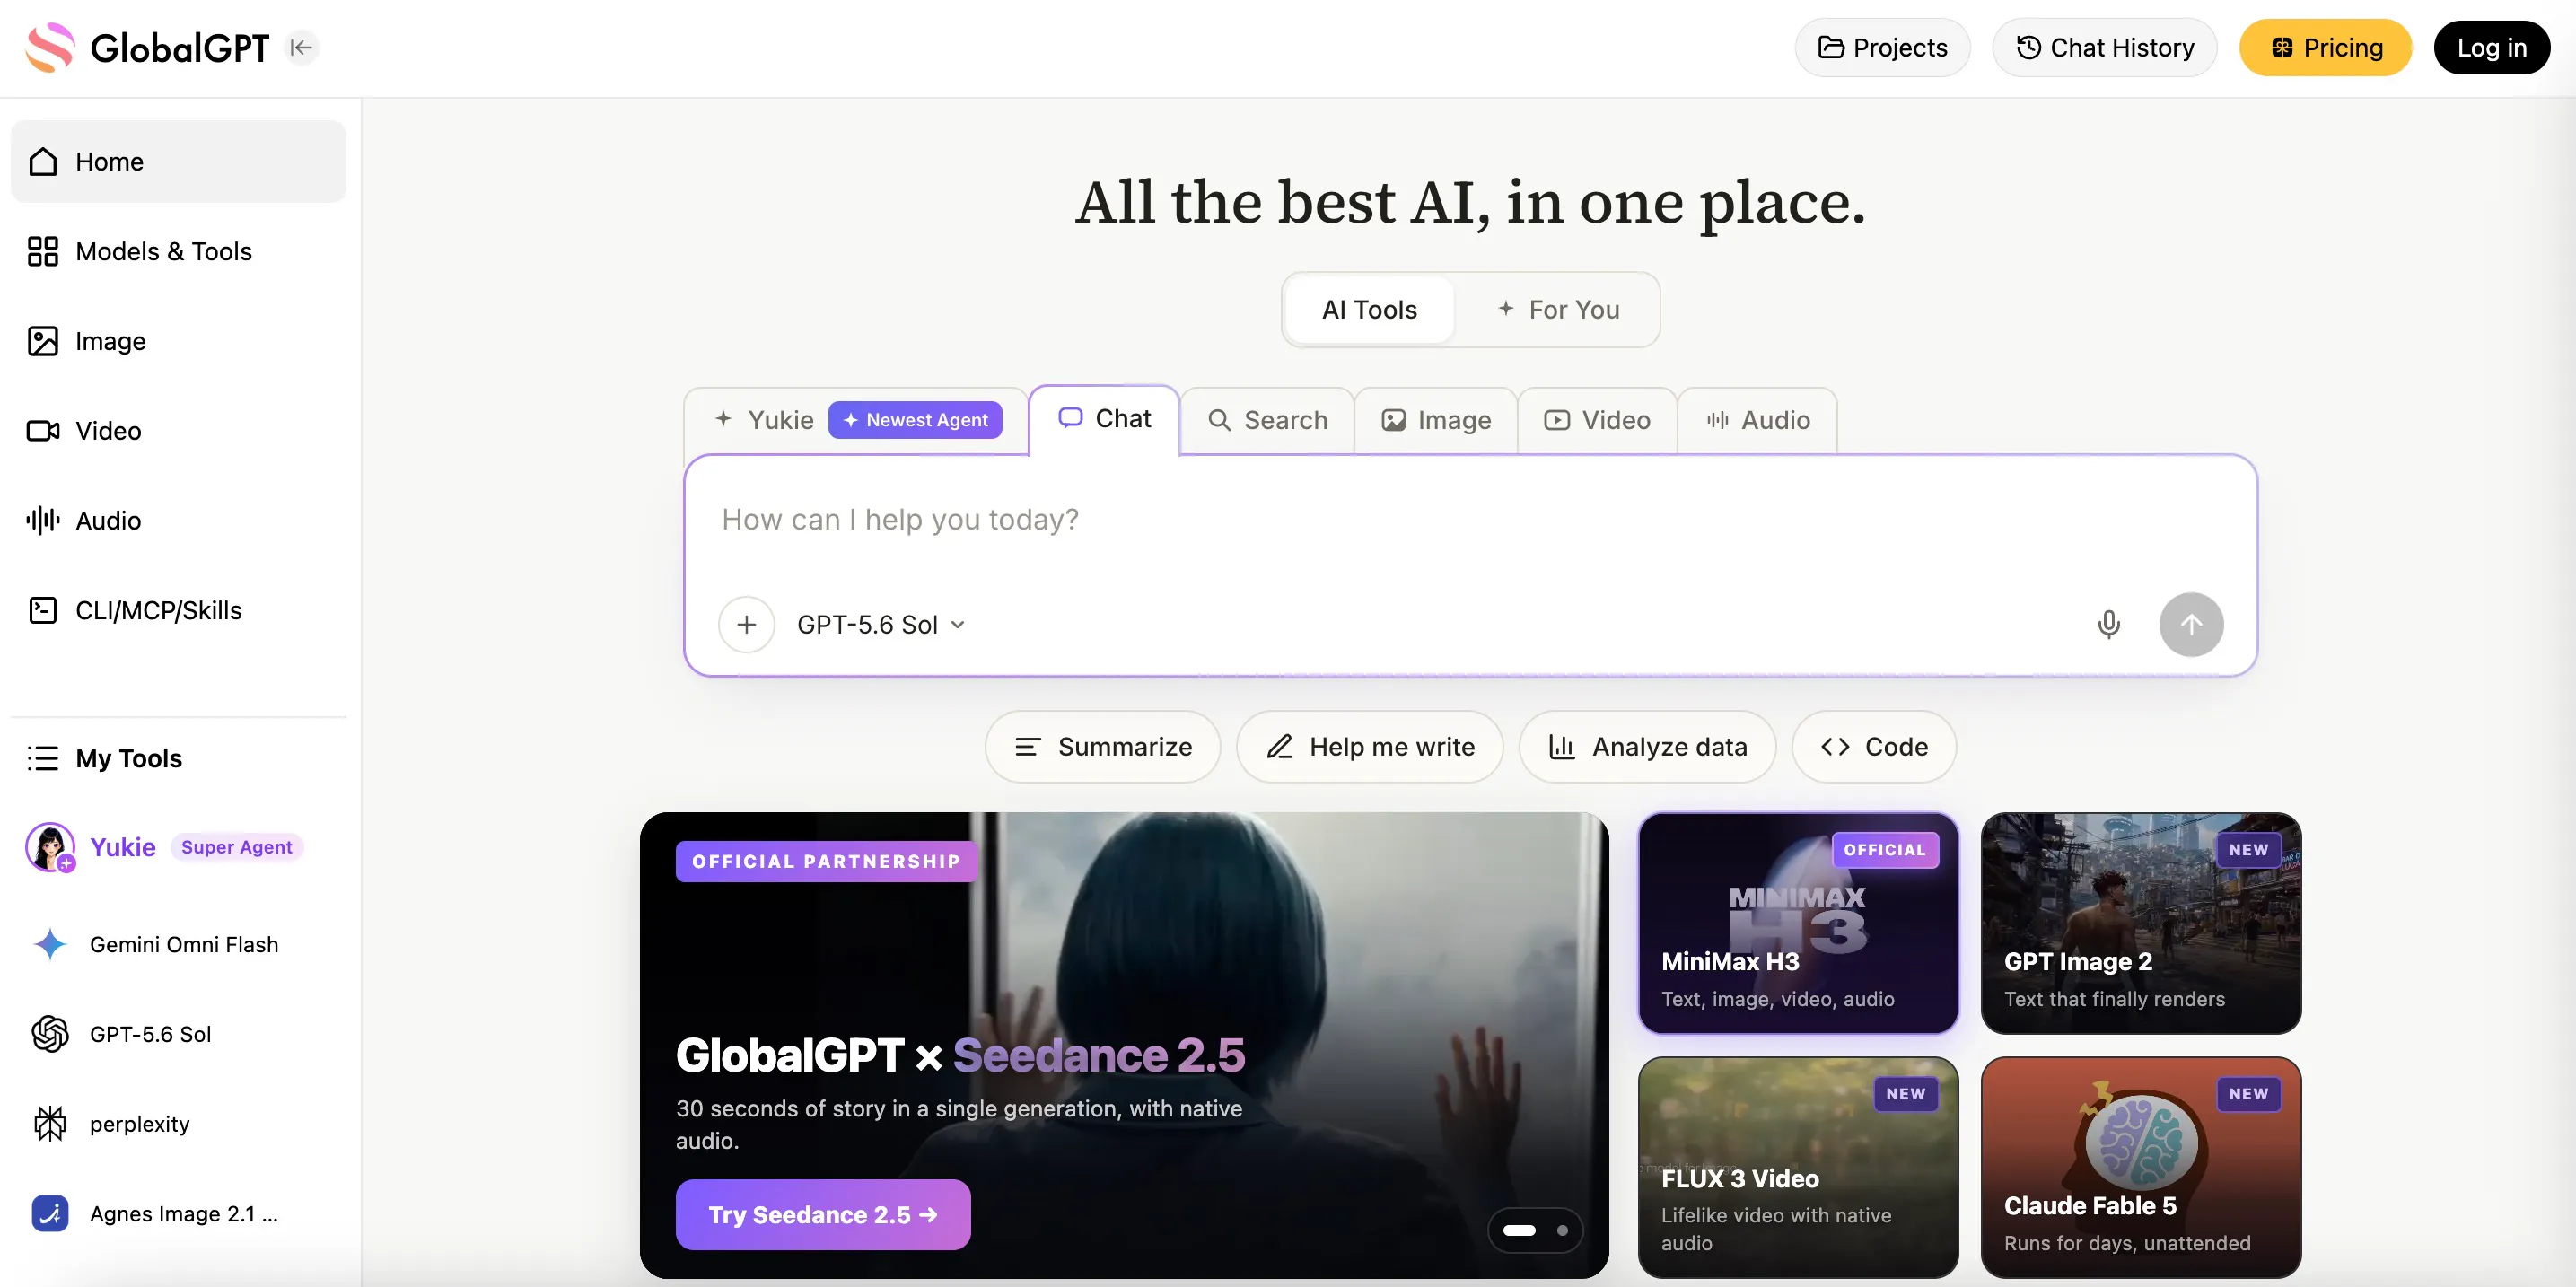Switch to the Video tab

[x=1597, y=420]
